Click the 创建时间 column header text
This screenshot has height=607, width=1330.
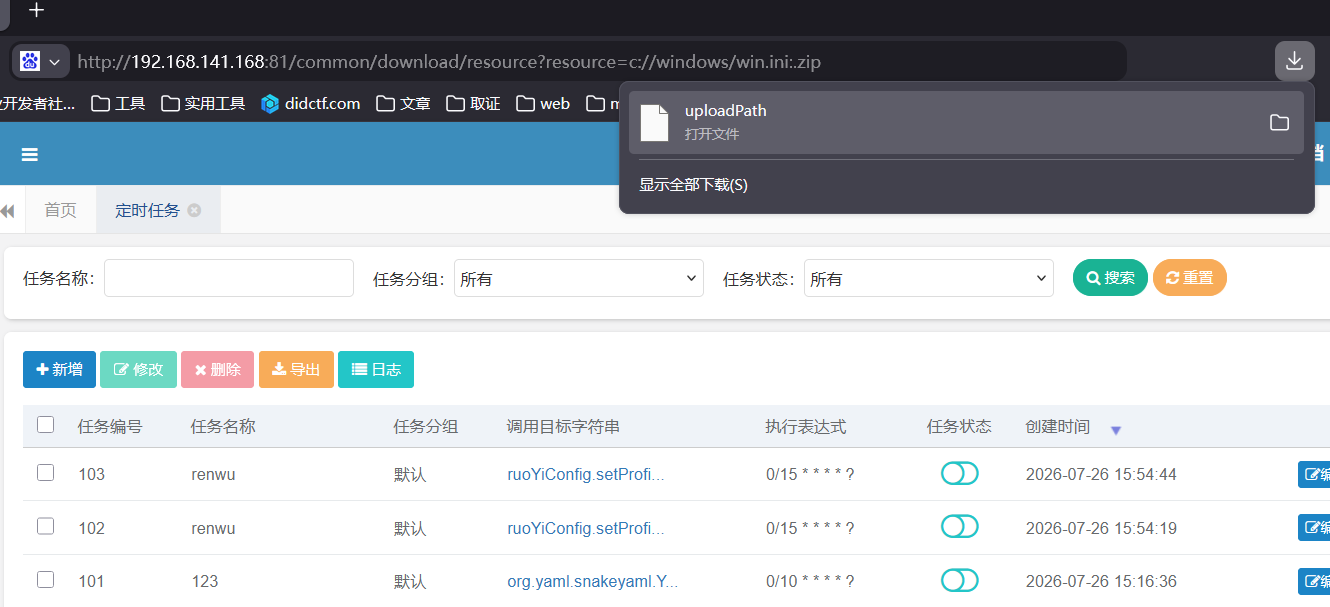tap(1058, 426)
